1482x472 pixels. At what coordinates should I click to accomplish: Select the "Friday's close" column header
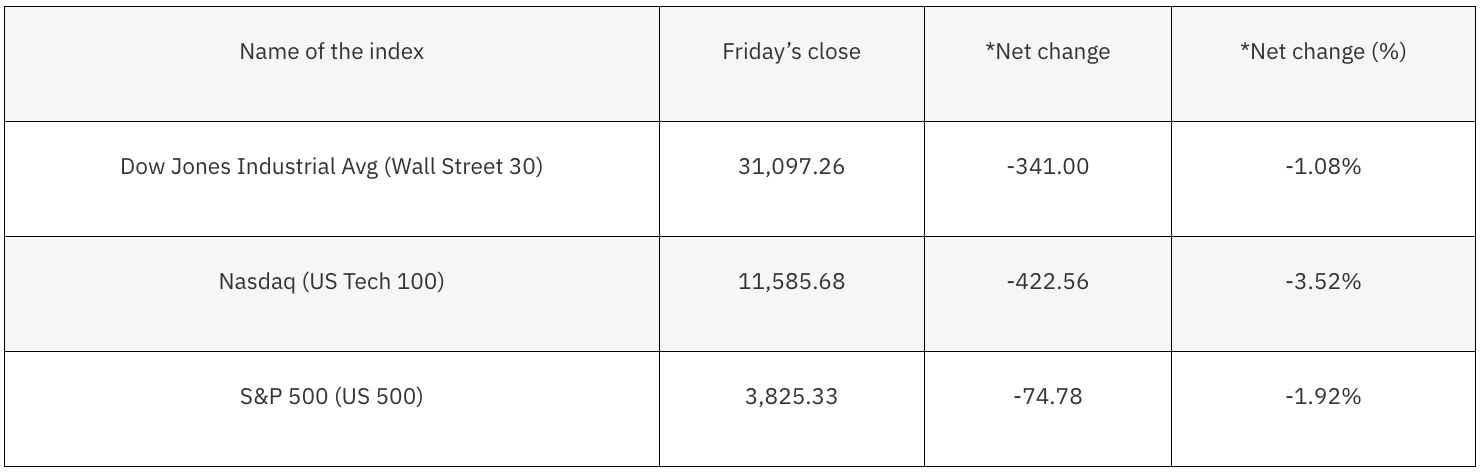point(791,52)
